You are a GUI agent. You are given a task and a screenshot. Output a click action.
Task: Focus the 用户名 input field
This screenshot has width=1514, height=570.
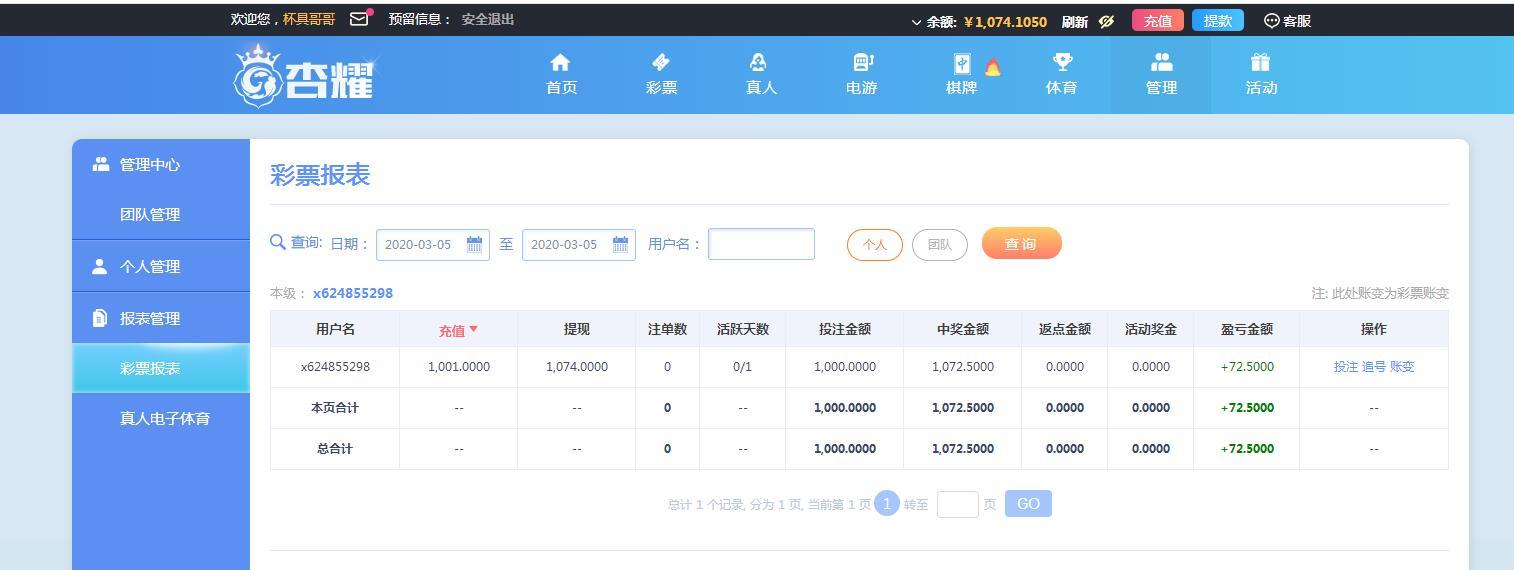pos(762,244)
